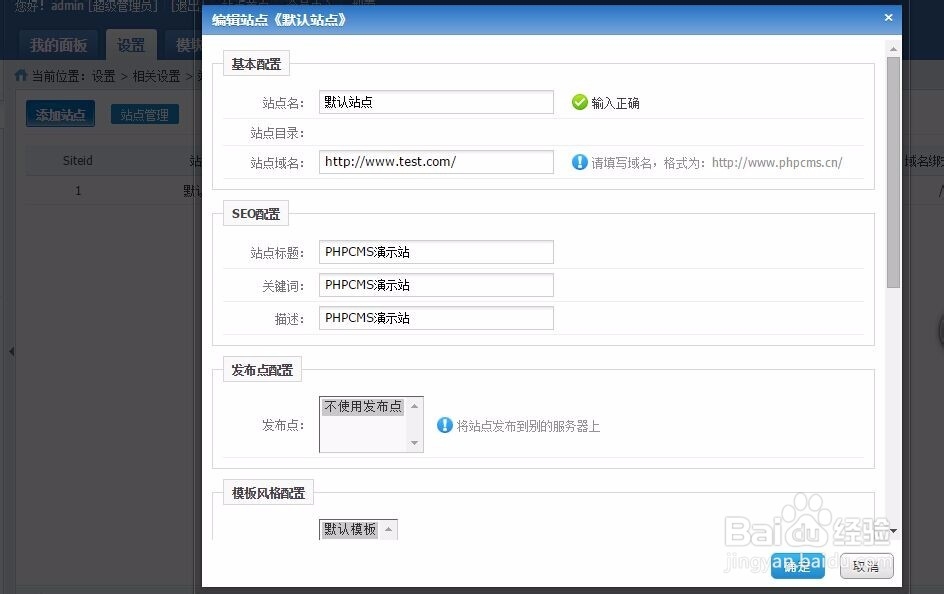The height and width of the screenshot is (594, 944).
Task: Click the 编辑站点《默认站点》 dialog title
Action: click(x=279, y=20)
